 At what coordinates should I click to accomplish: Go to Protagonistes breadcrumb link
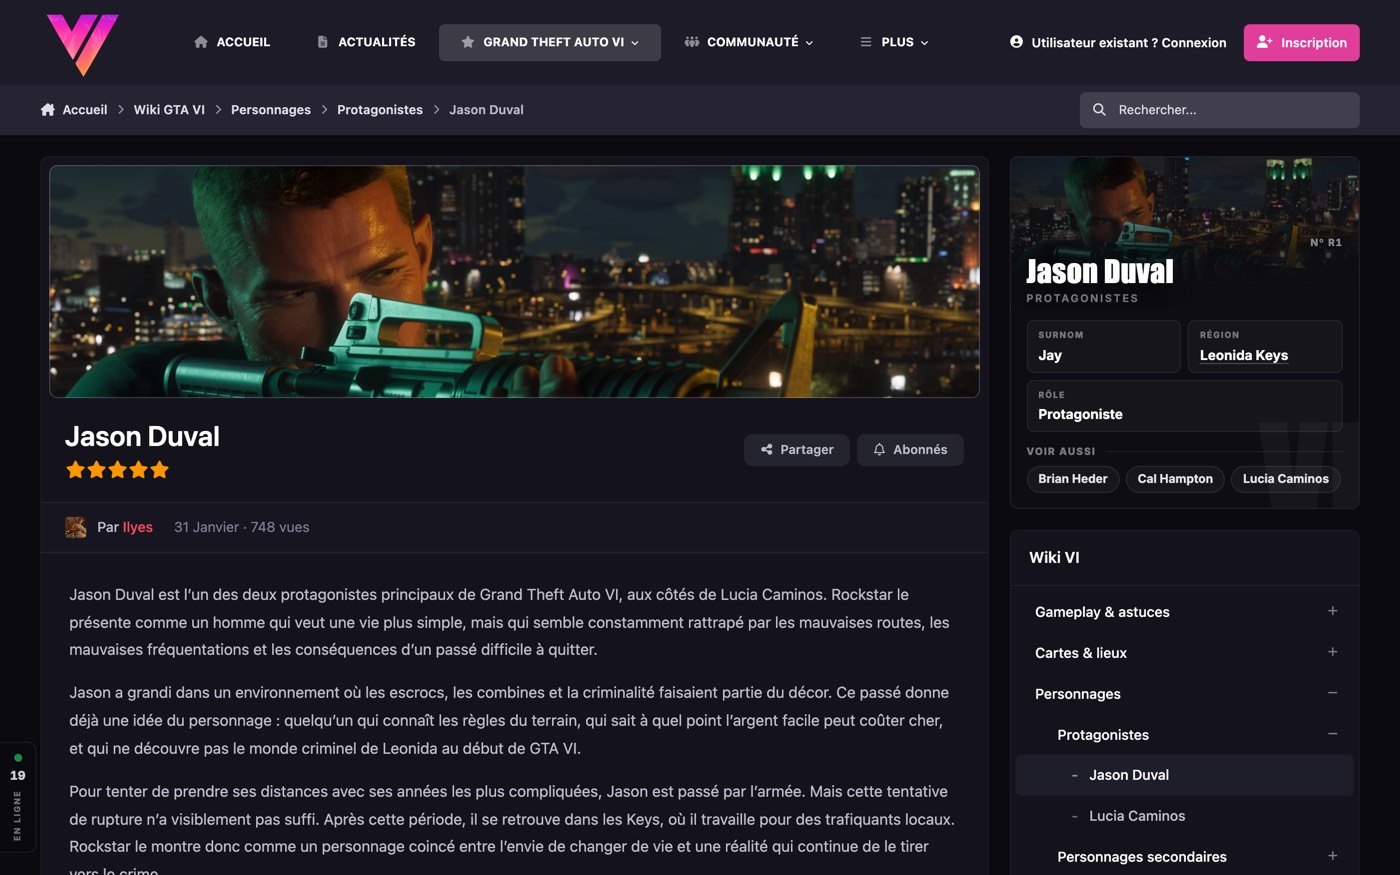380,110
